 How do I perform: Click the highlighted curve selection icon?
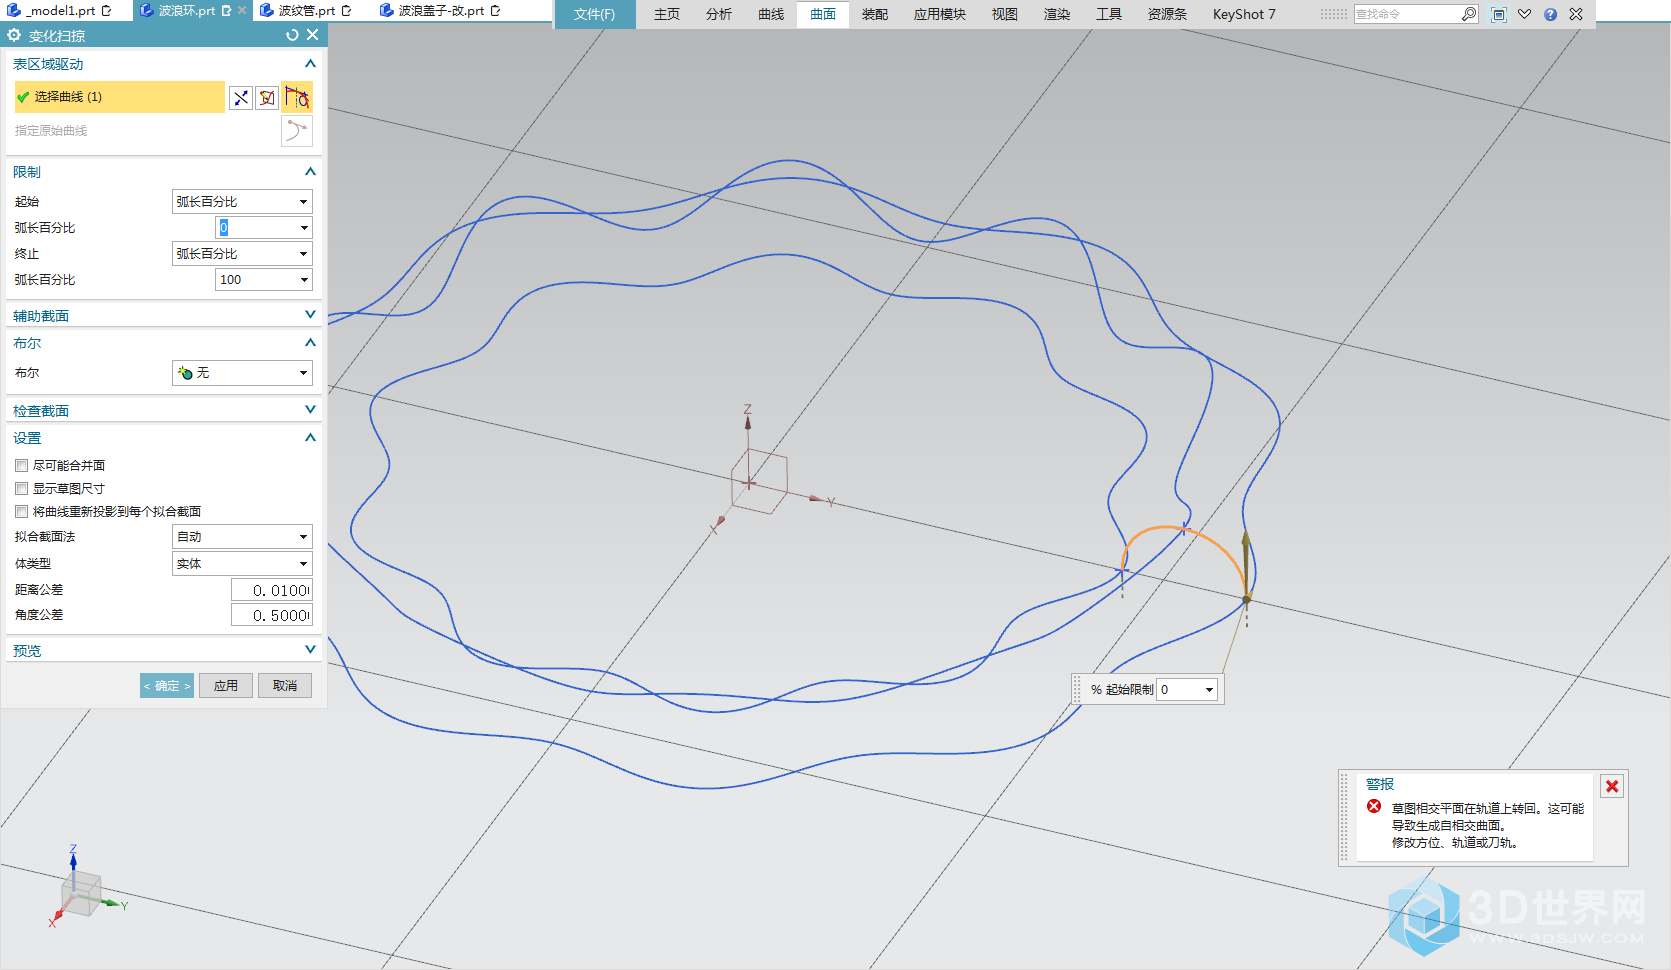click(x=297, y=97)
